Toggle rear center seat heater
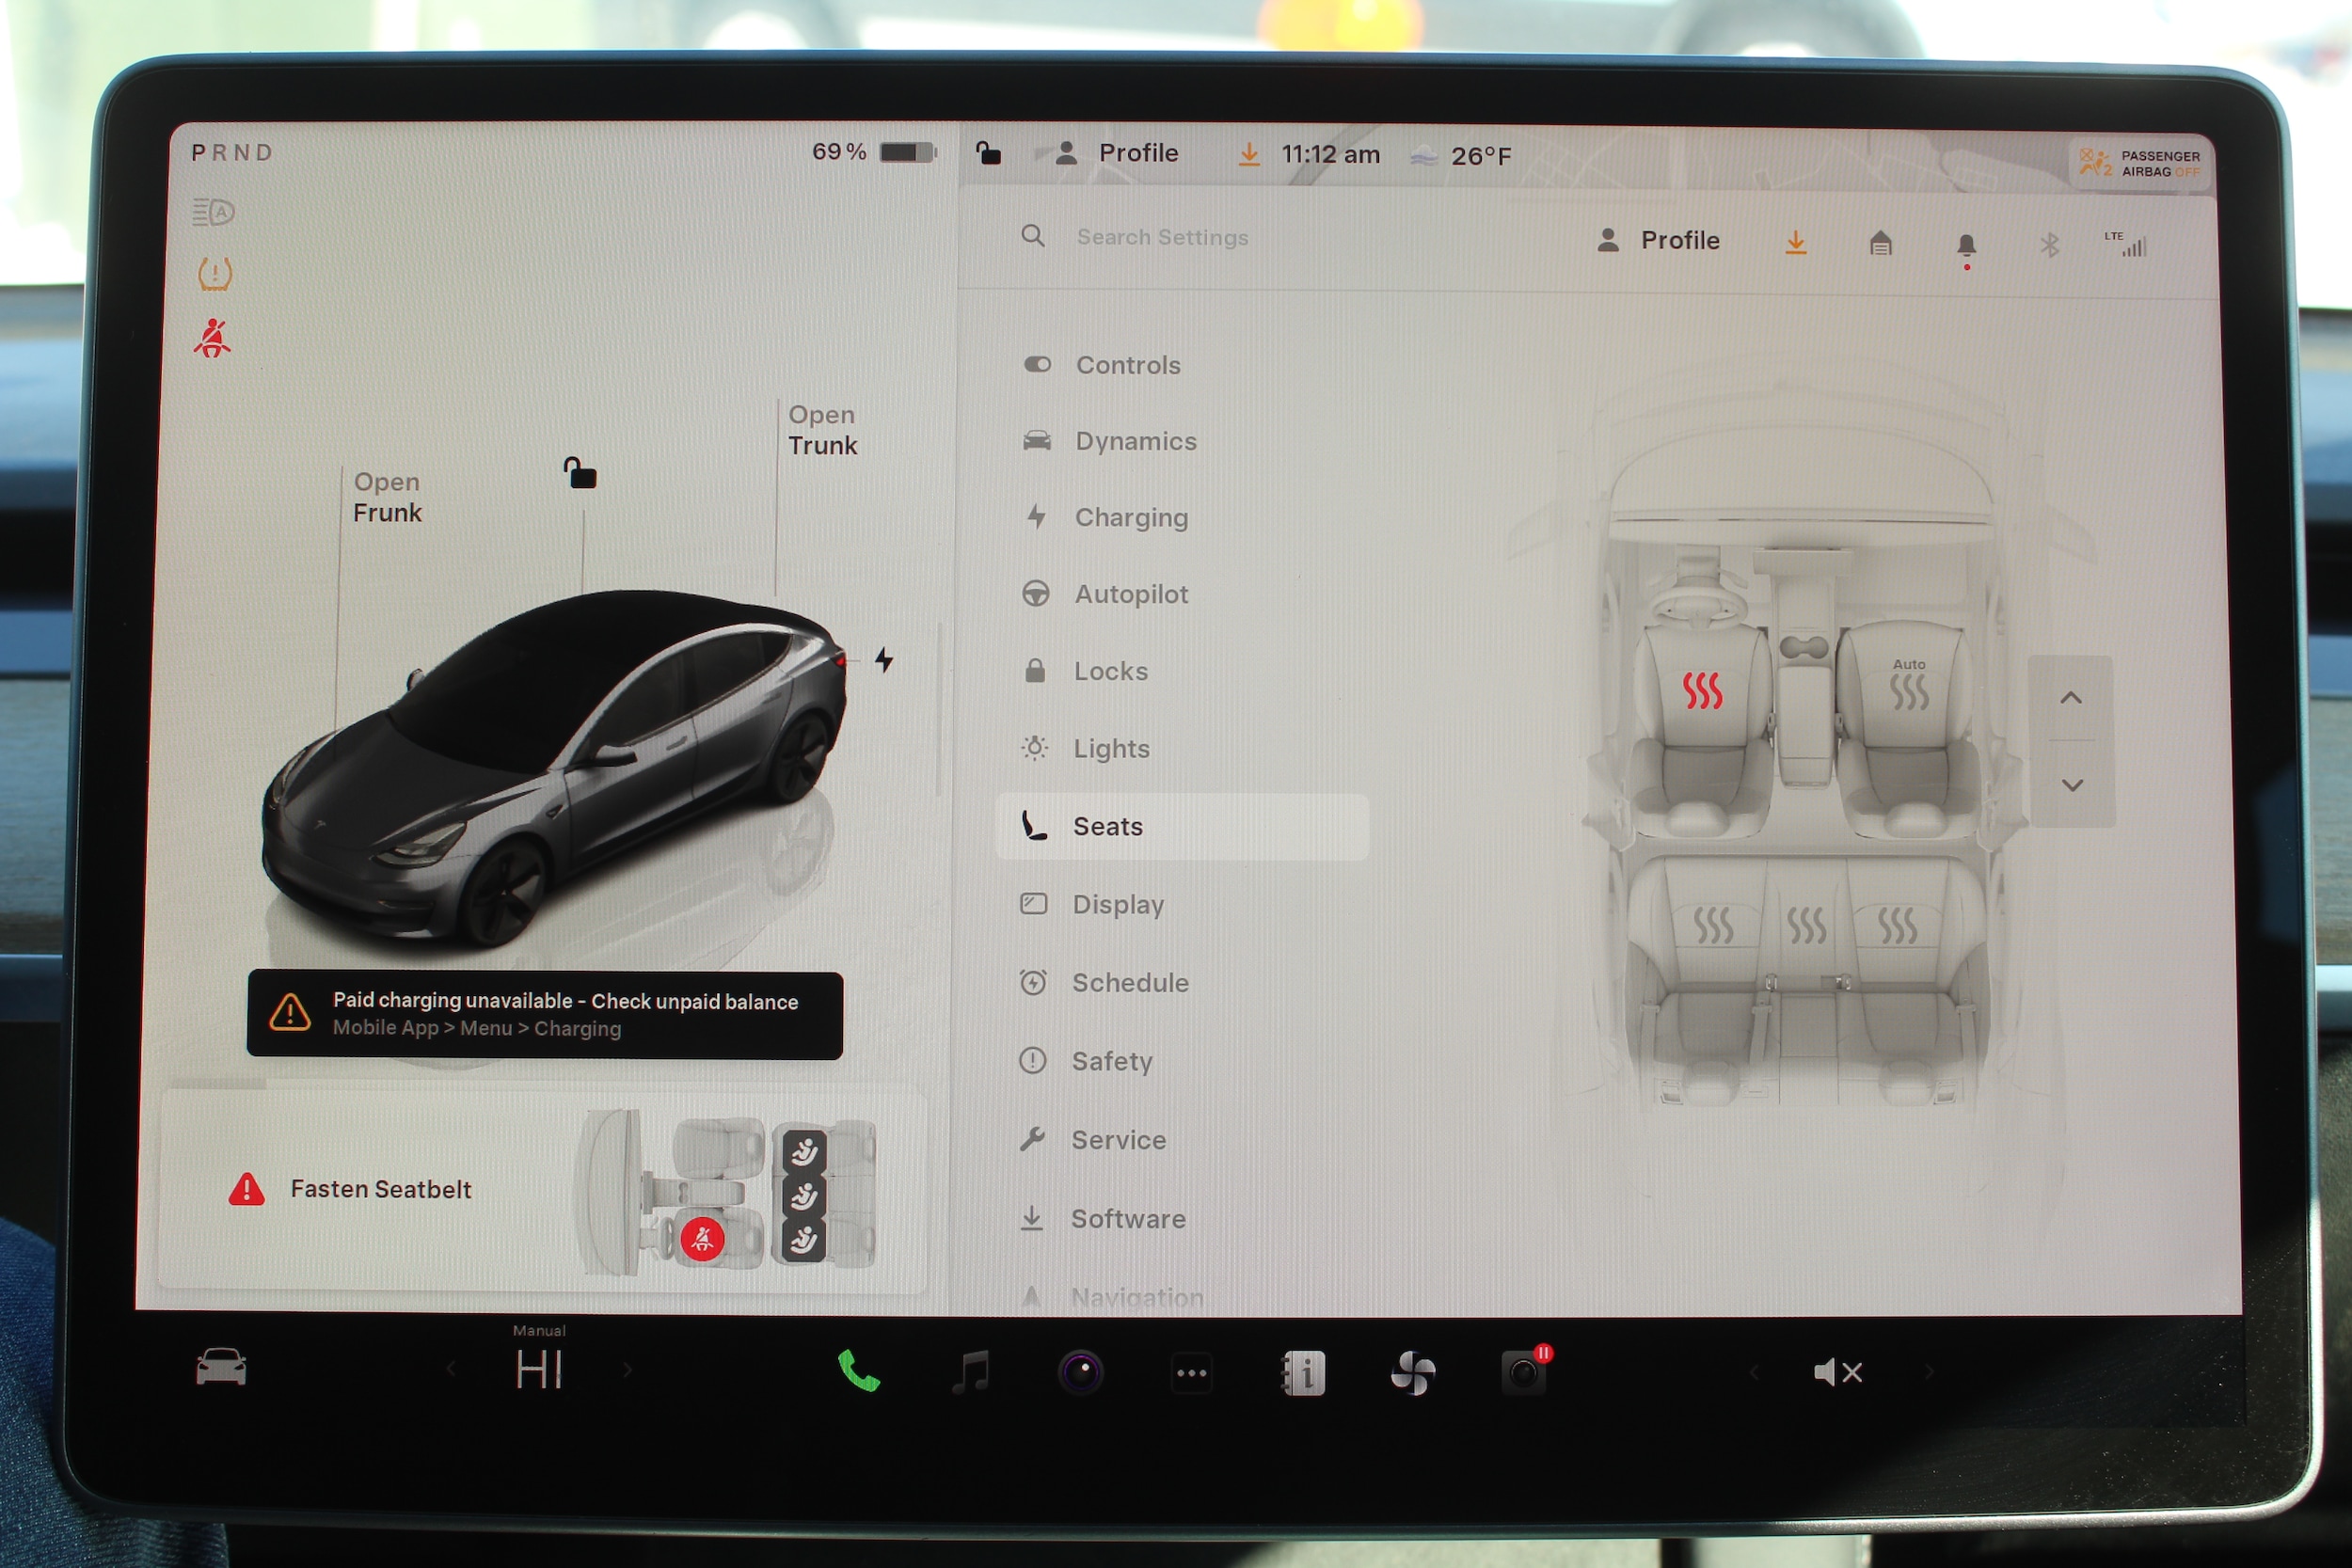This screenshot has height=1568, width=2352. point(1806,925)
